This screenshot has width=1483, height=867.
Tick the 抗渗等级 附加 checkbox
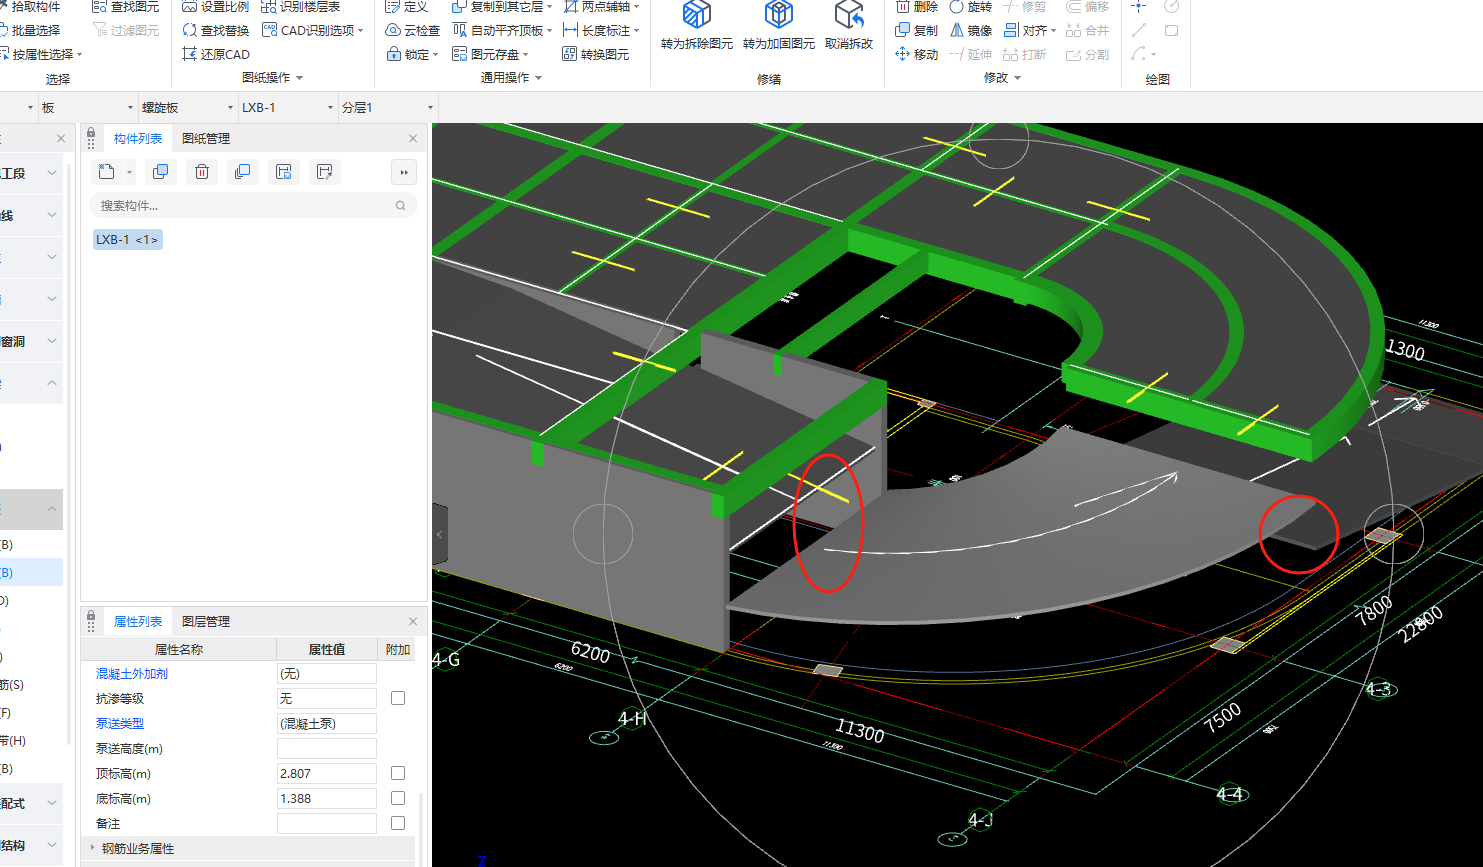pos(398,698)
